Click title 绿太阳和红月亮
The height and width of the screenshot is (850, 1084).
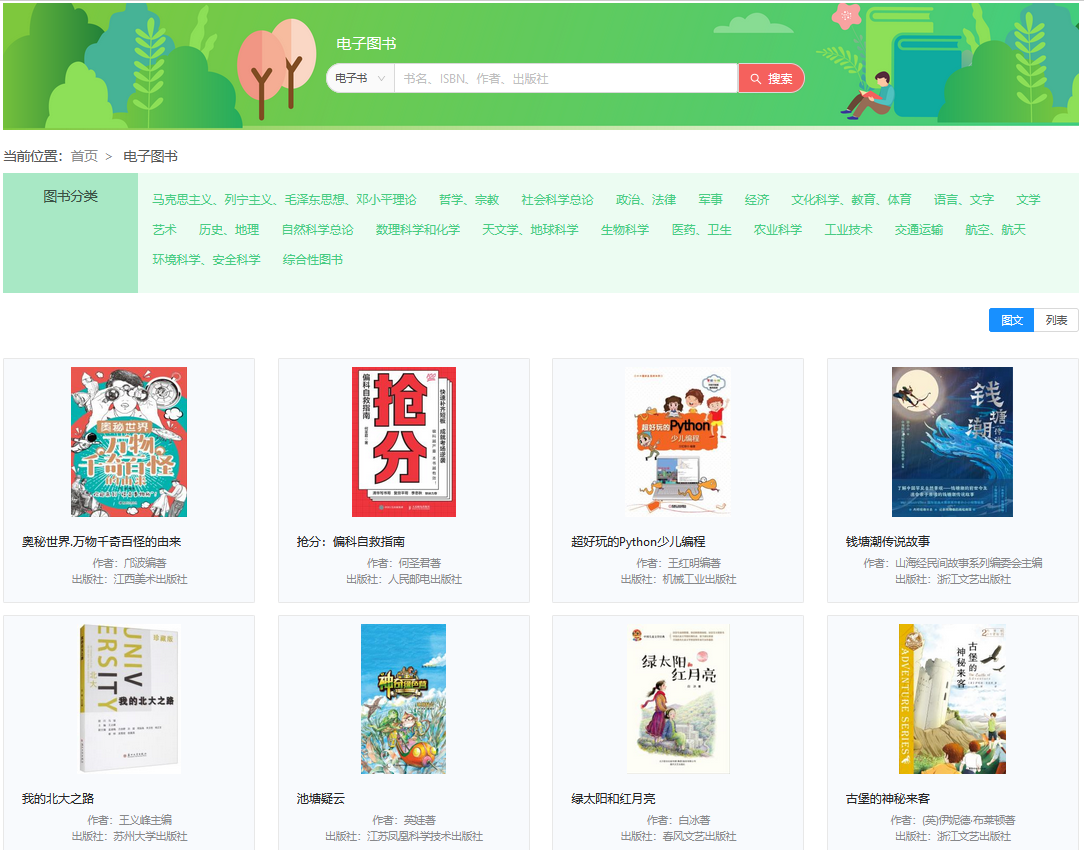[x=613, y=799]
